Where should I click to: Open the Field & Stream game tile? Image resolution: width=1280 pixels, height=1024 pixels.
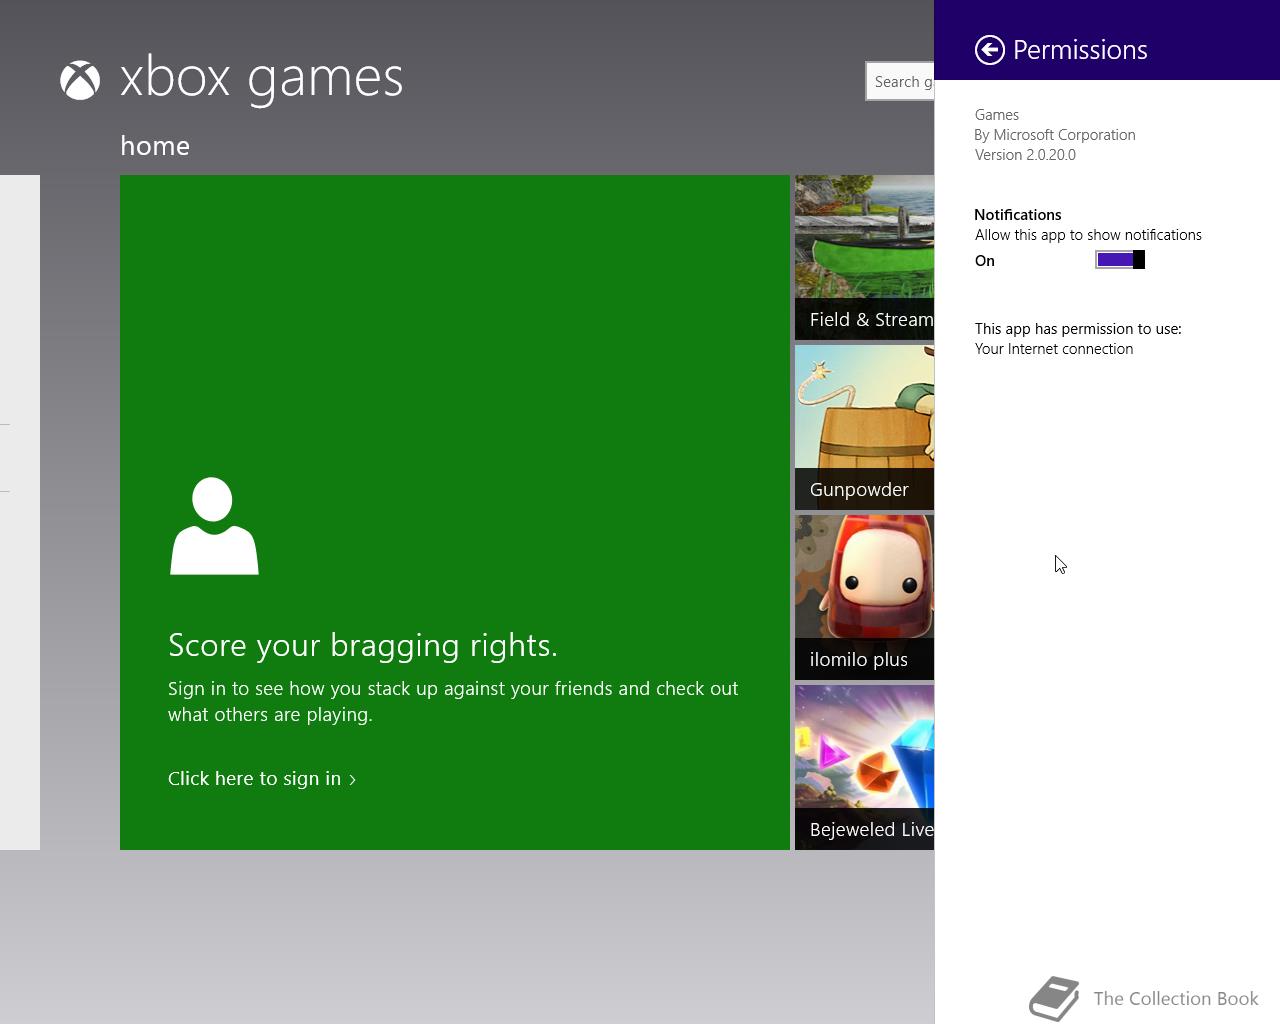(865, 258)
